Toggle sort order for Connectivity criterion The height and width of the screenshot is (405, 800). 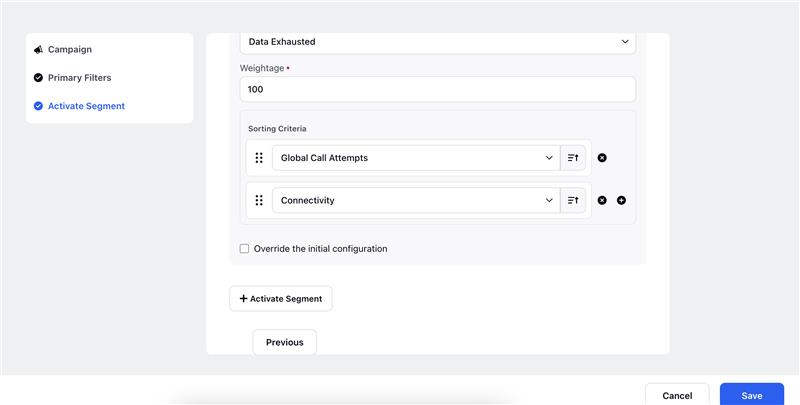pyautogui.click(x=573, y=200)
